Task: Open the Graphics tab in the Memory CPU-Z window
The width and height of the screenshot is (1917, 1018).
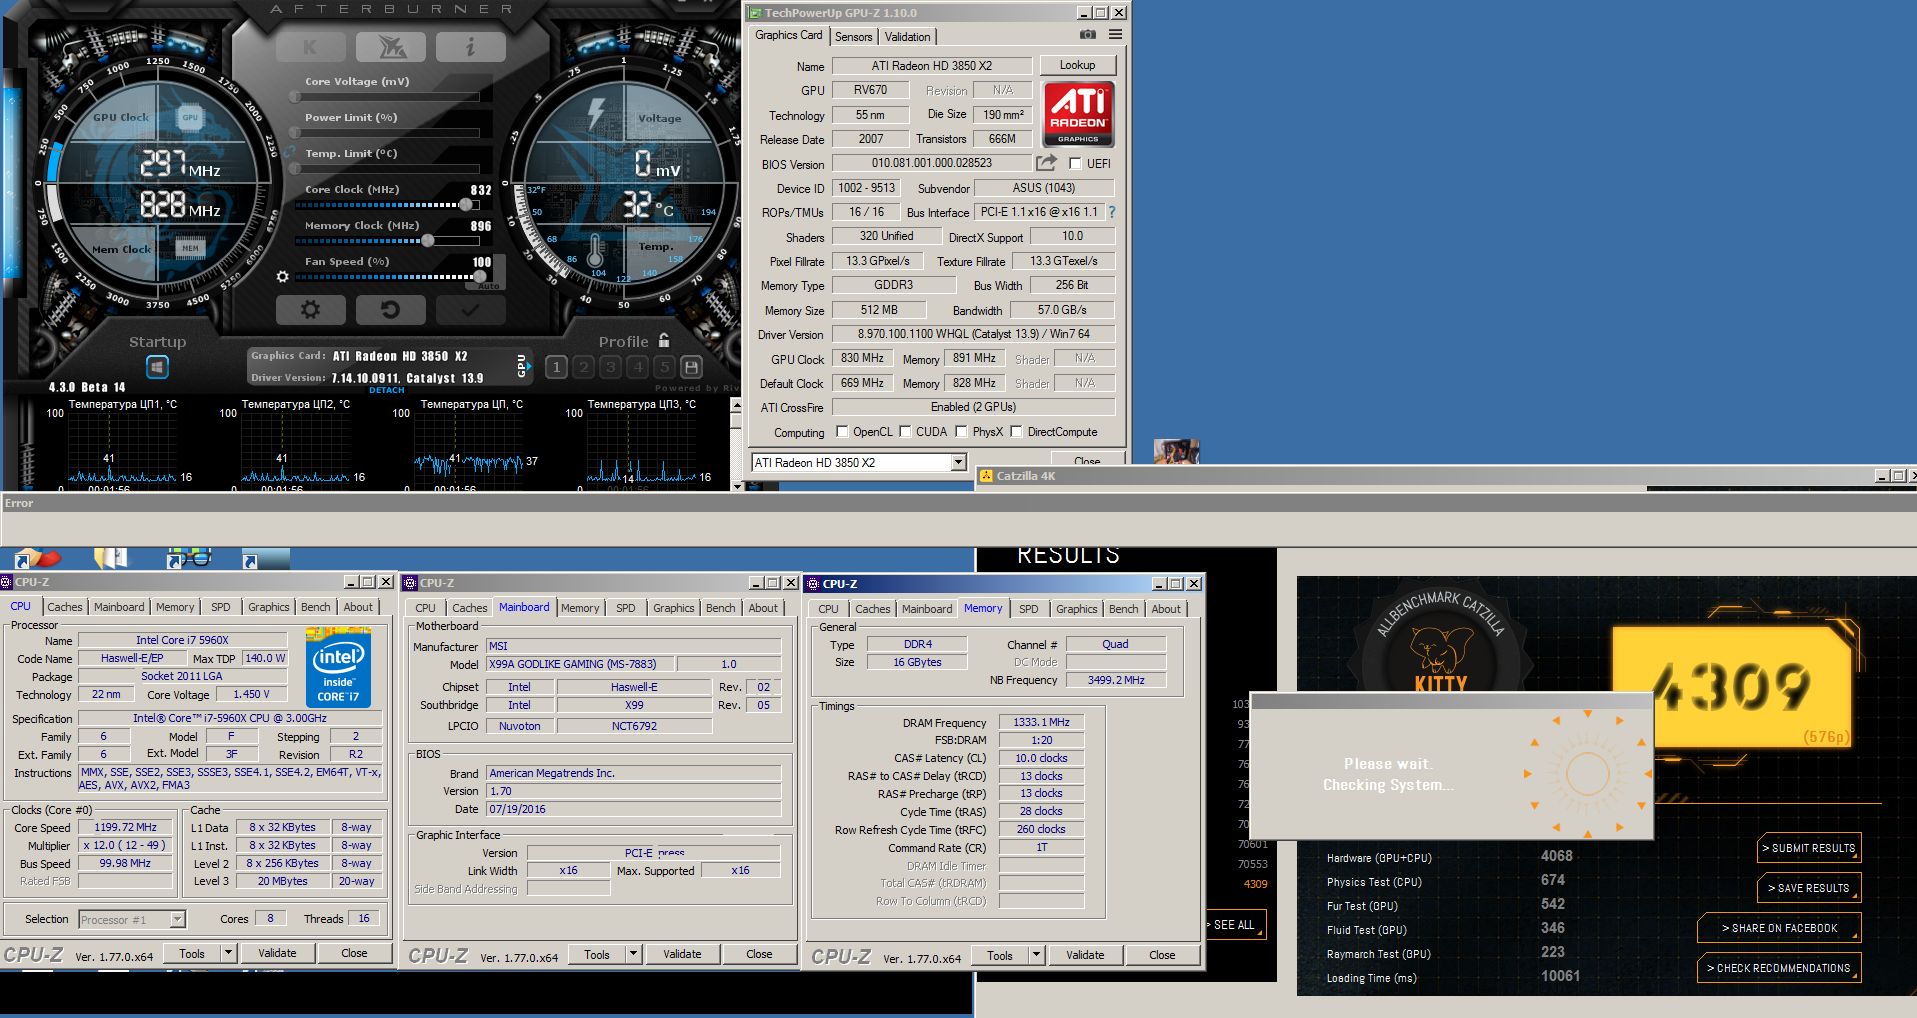Action: pyautogui.click(x=1076, y=609)
